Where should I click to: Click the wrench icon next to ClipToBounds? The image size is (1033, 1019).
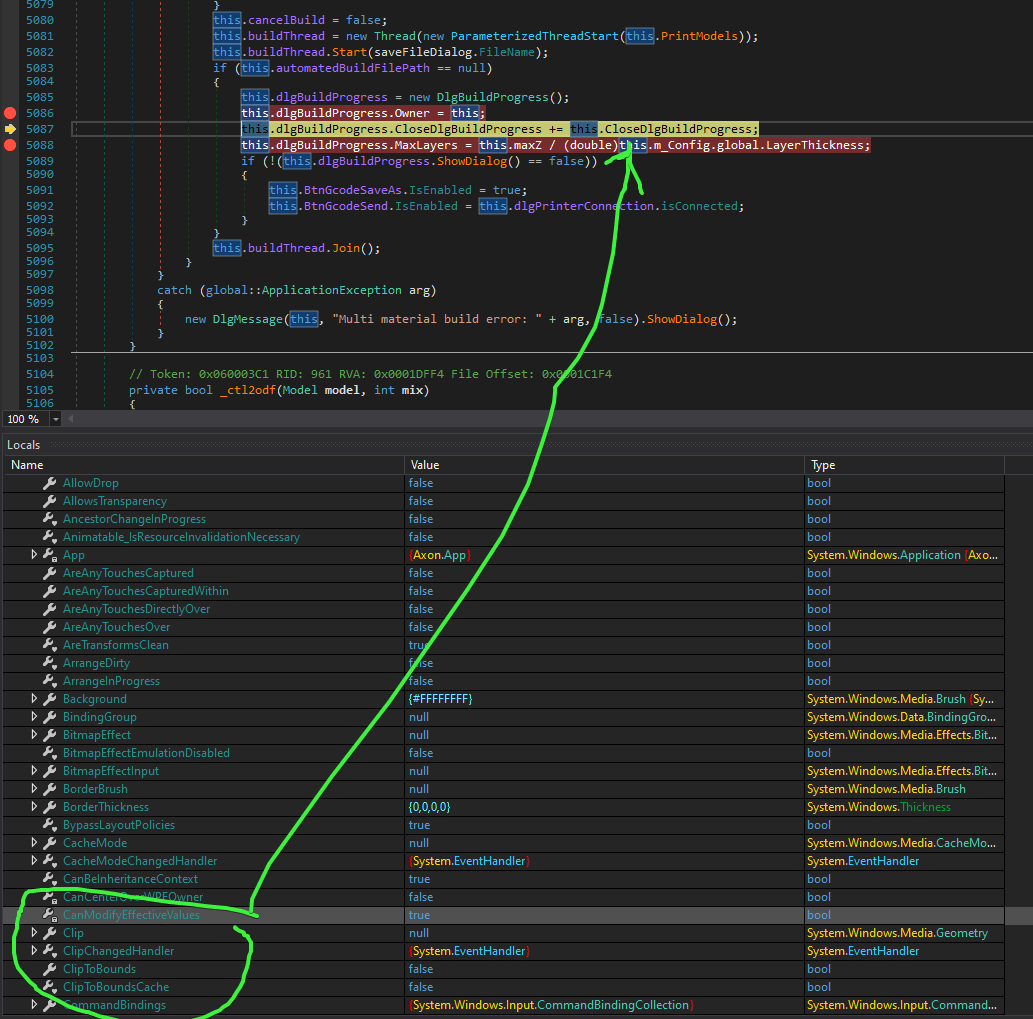click(49, 969)
